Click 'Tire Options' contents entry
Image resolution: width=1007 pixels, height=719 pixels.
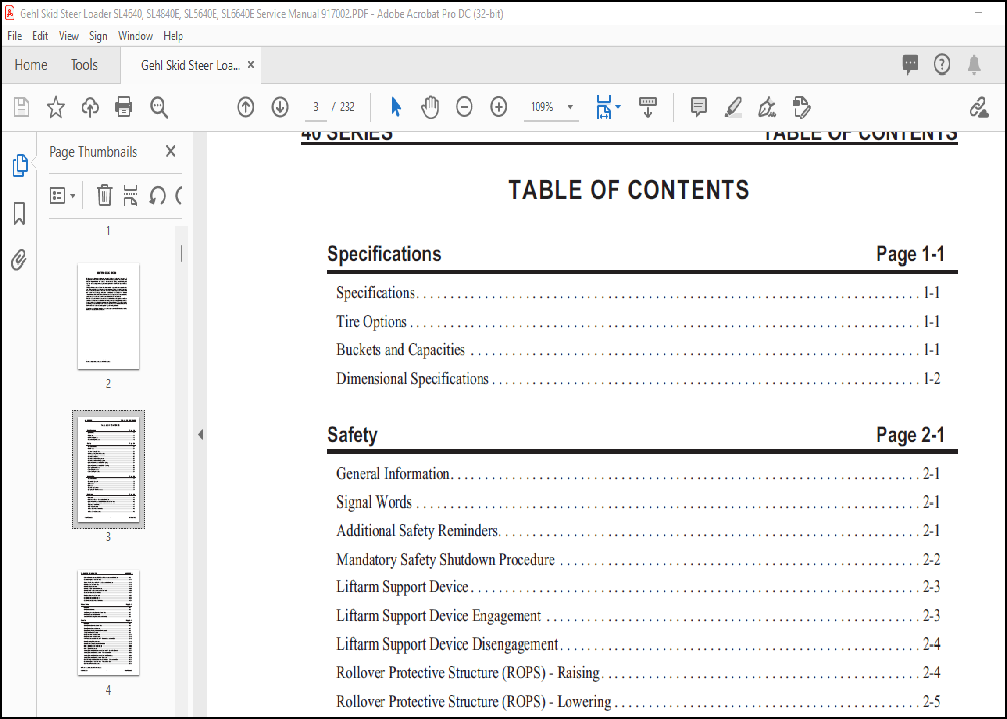(371, 322)
